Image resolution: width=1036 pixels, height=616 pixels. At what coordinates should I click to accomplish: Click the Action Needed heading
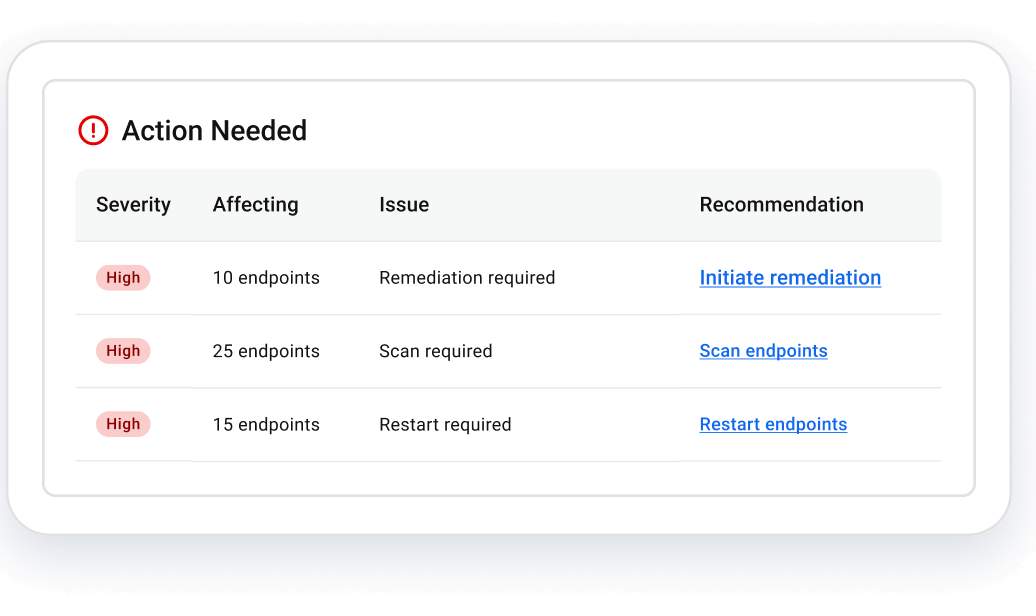(x=214, y=130)
